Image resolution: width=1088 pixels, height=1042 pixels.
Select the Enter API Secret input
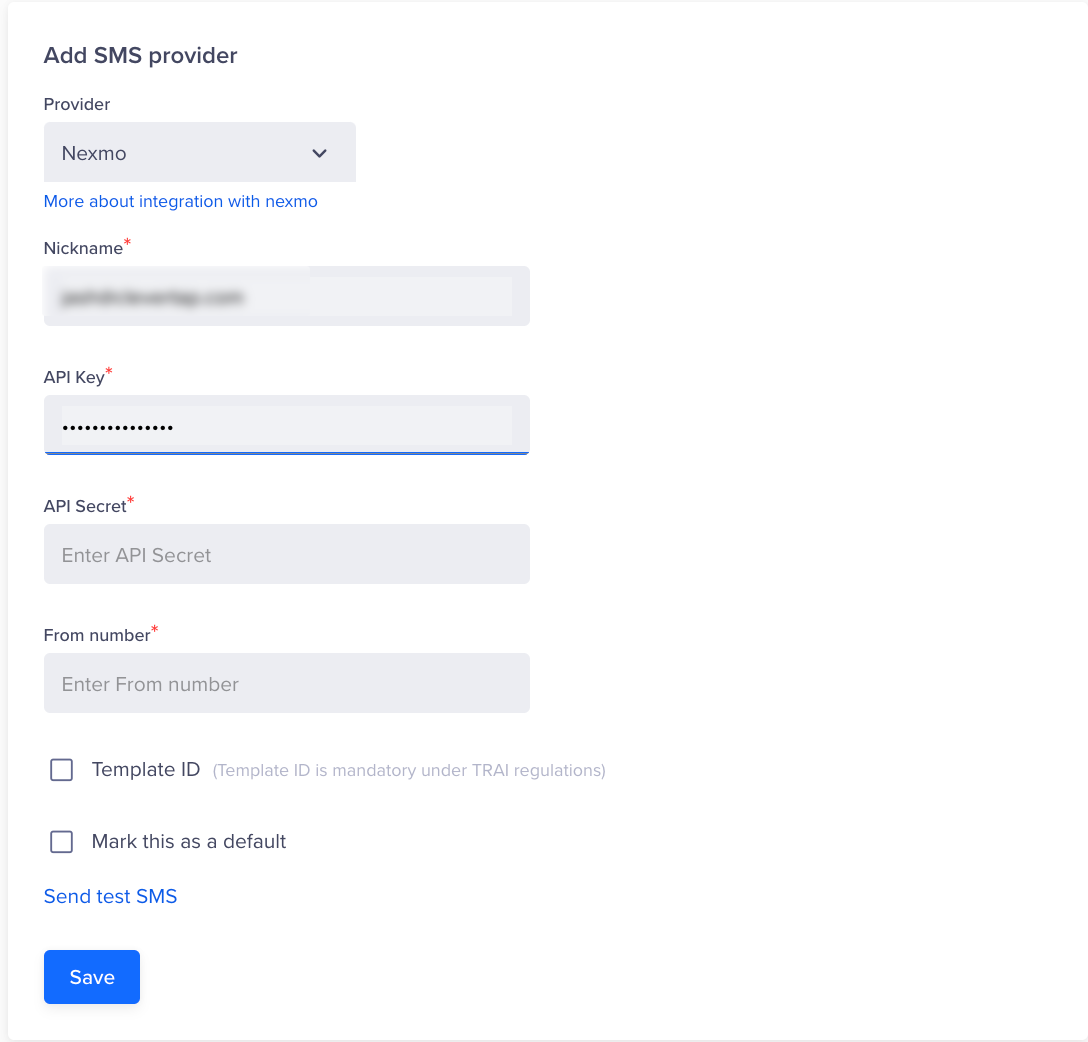(287, 554)
